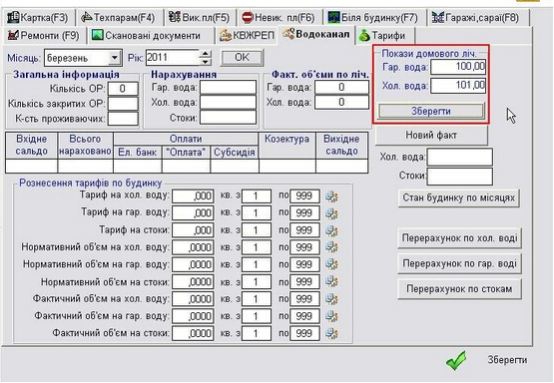Click the Вхідне сальдо column header

pos(31,145)
